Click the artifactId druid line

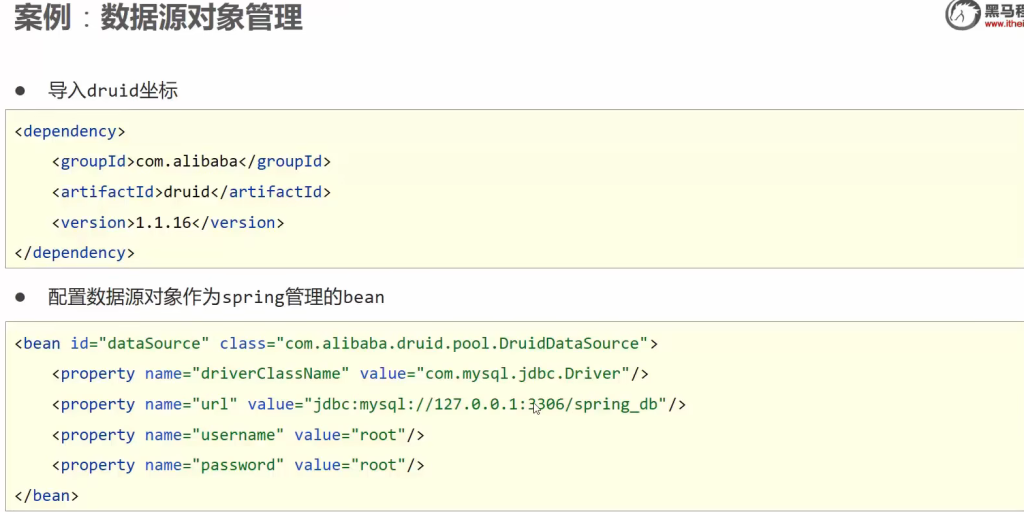191,192
